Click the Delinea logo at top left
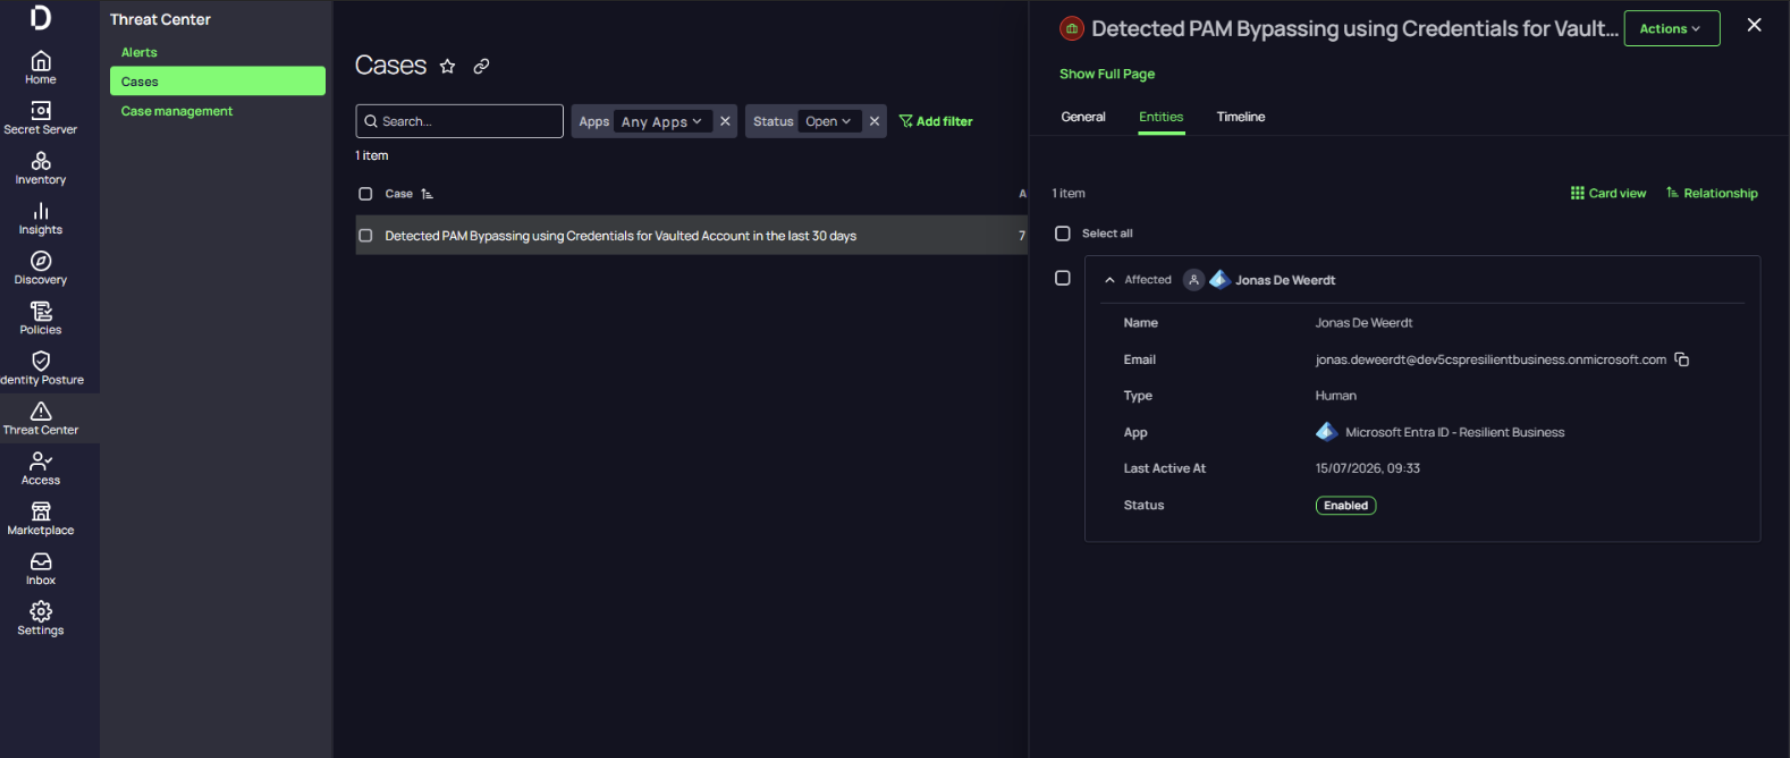This screenshot has height=758, width=1790. pos(40,17)
